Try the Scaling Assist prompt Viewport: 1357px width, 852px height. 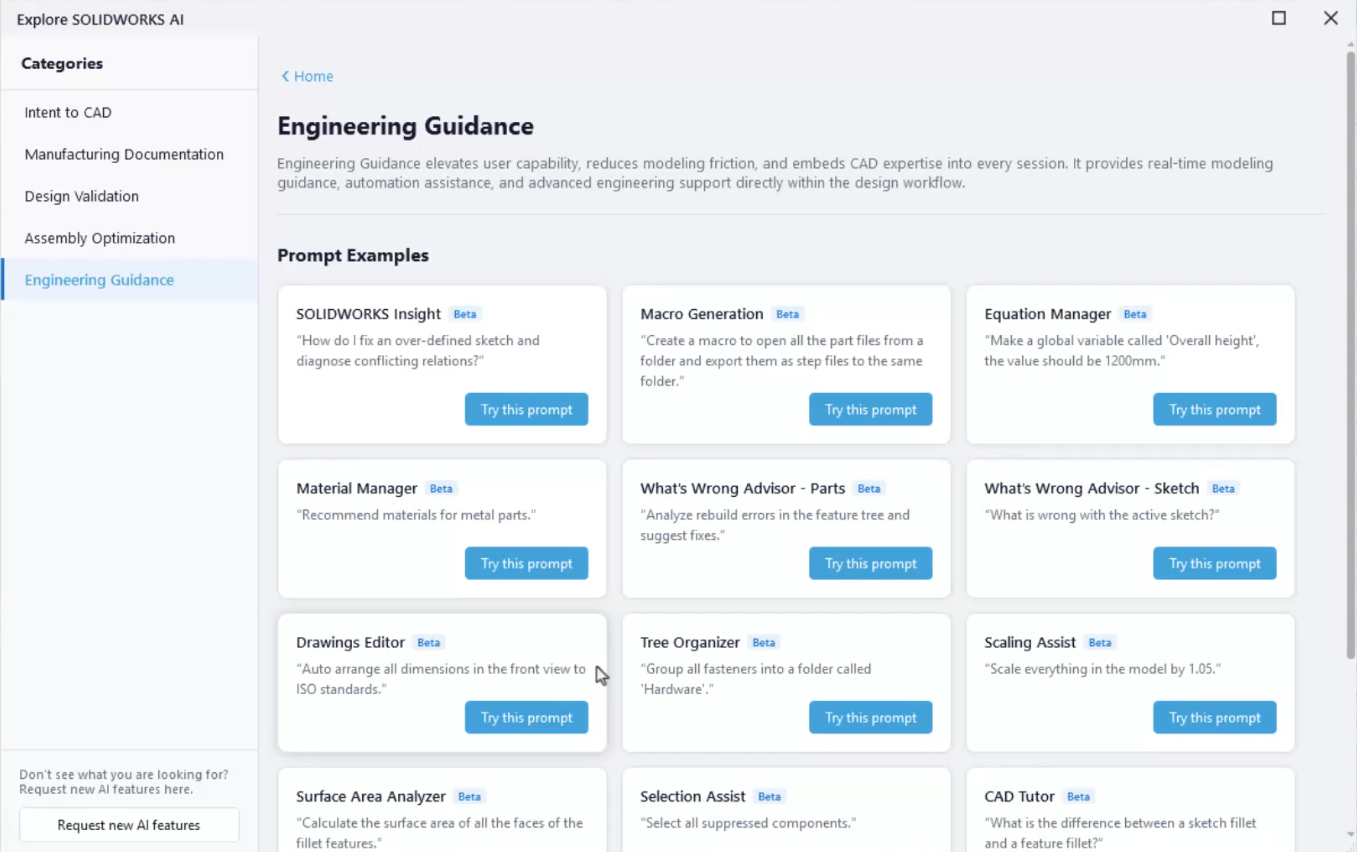[x=1215, y=718]
